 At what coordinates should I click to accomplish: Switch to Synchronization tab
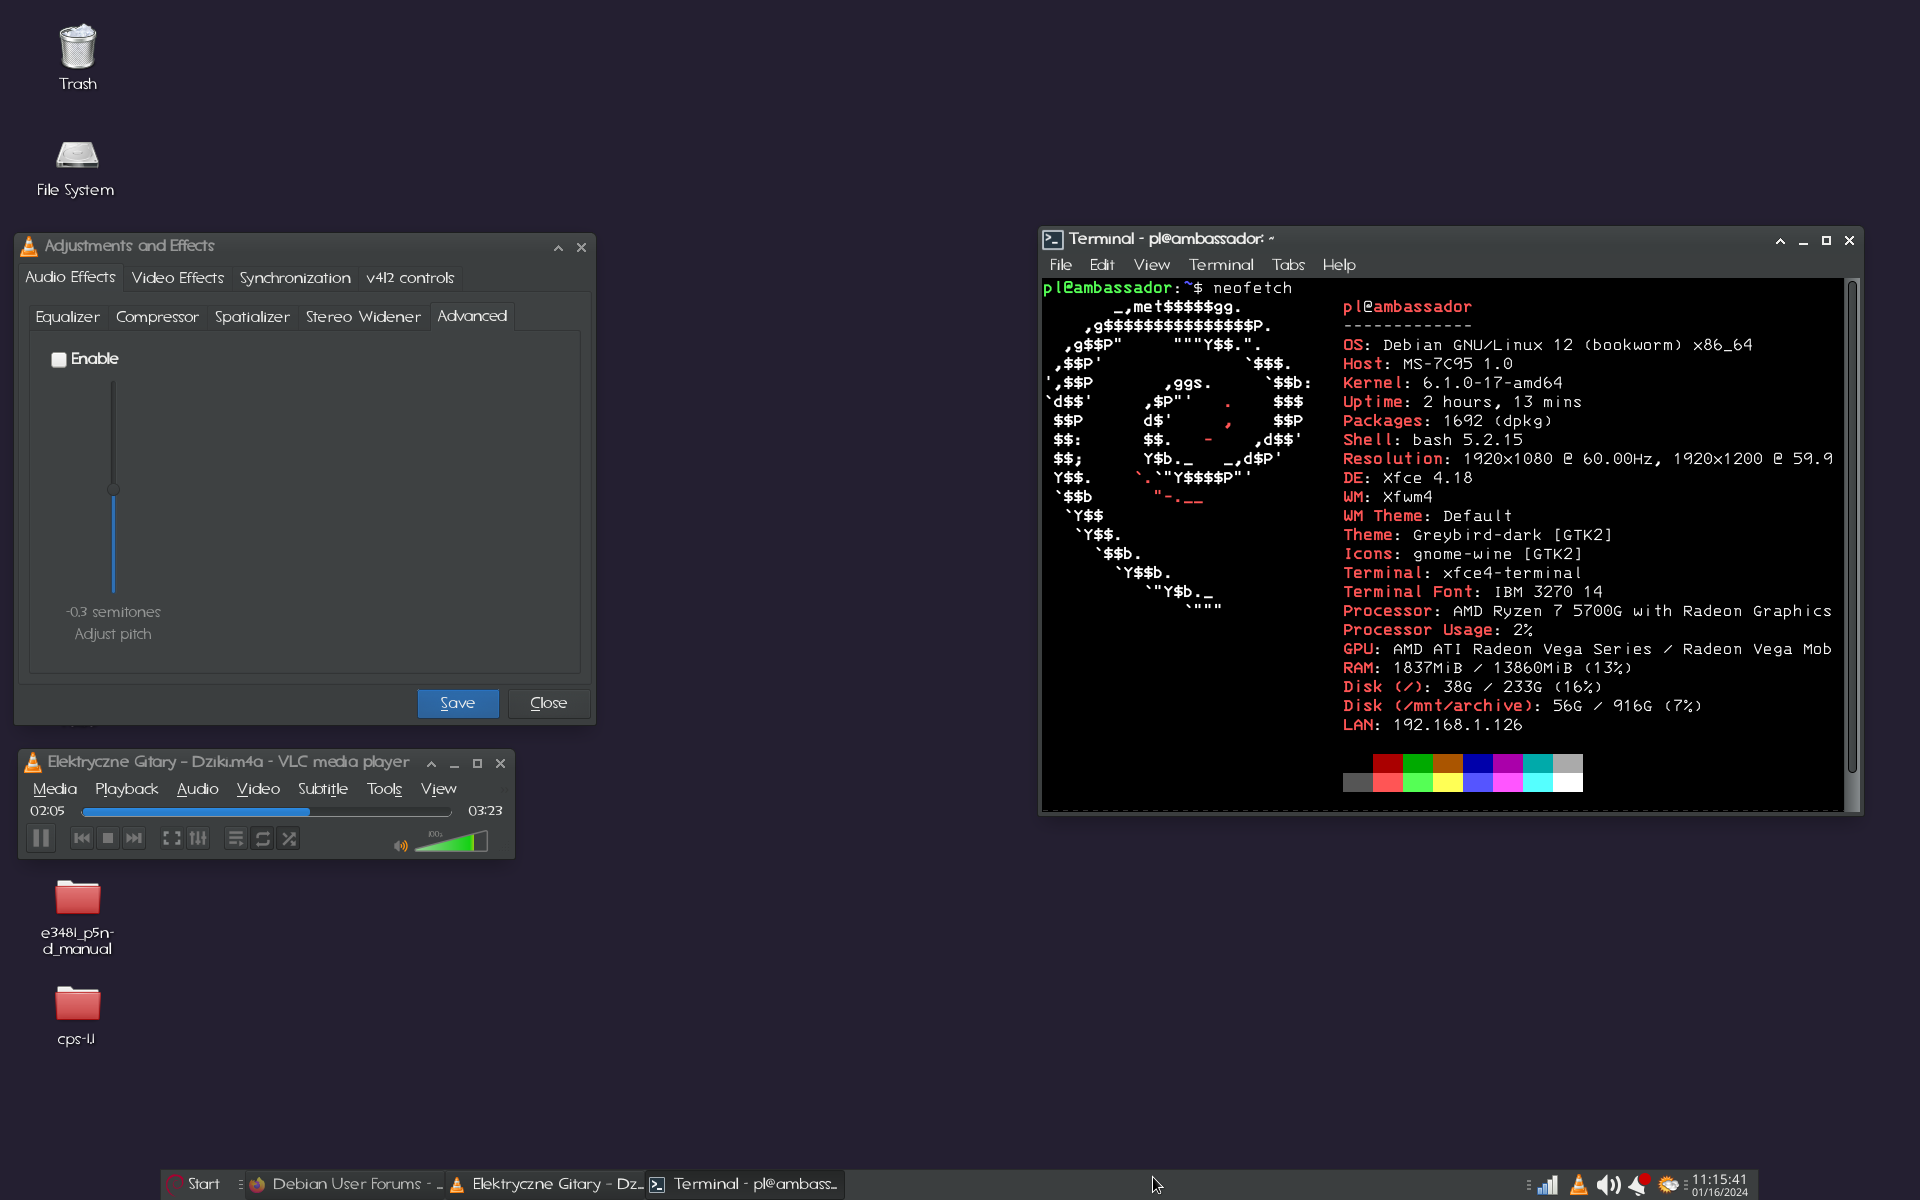(295, 278)
